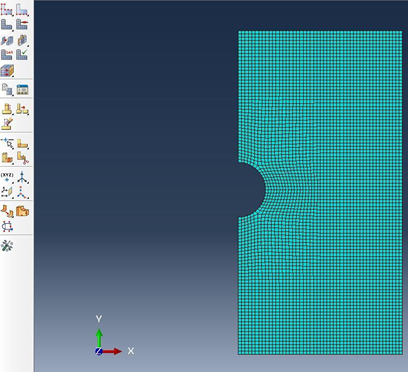Choose the Partition Edge tool with cursor
Viewport: 408px width, 372px height.
click(x=7, y=143)
